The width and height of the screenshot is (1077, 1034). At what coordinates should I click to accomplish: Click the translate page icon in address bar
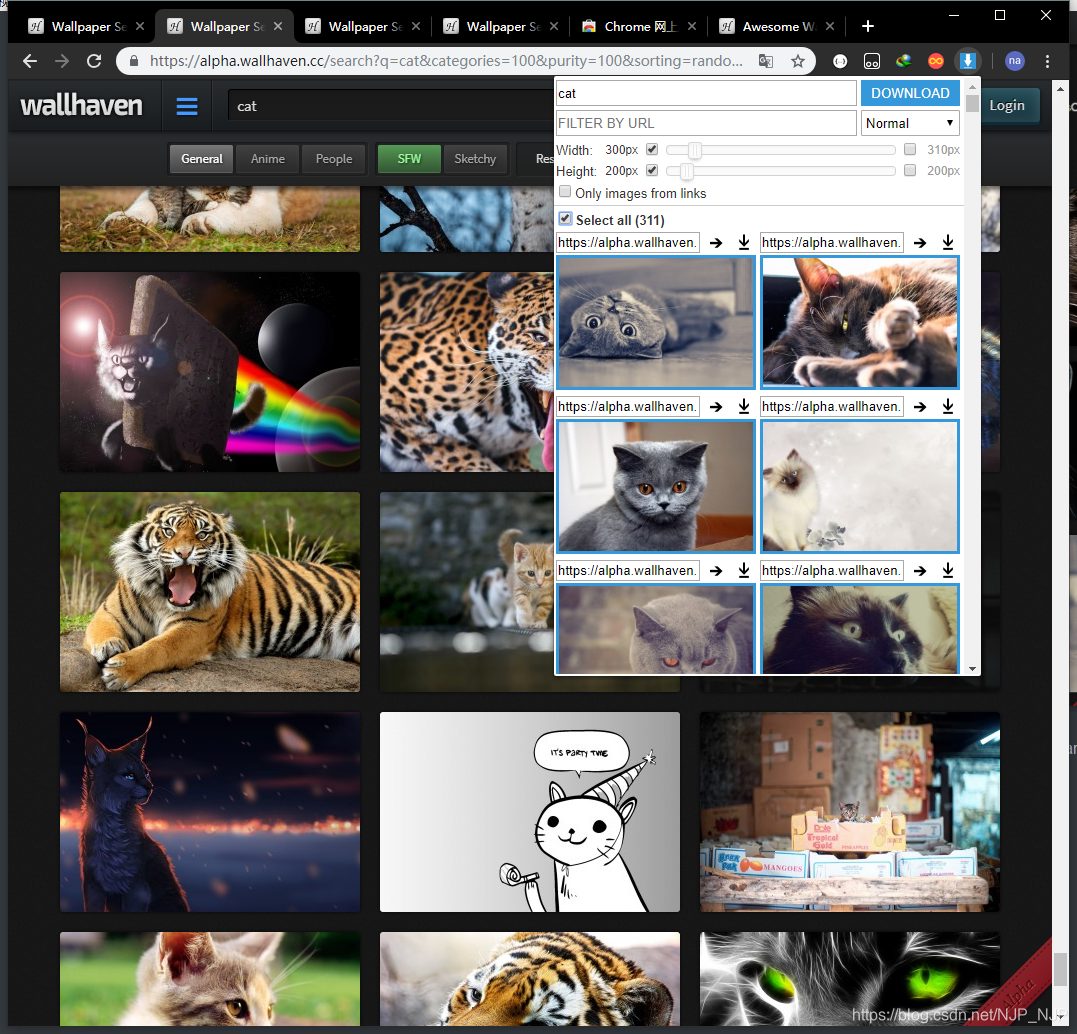pyautogui.click(x=766, y=61)
